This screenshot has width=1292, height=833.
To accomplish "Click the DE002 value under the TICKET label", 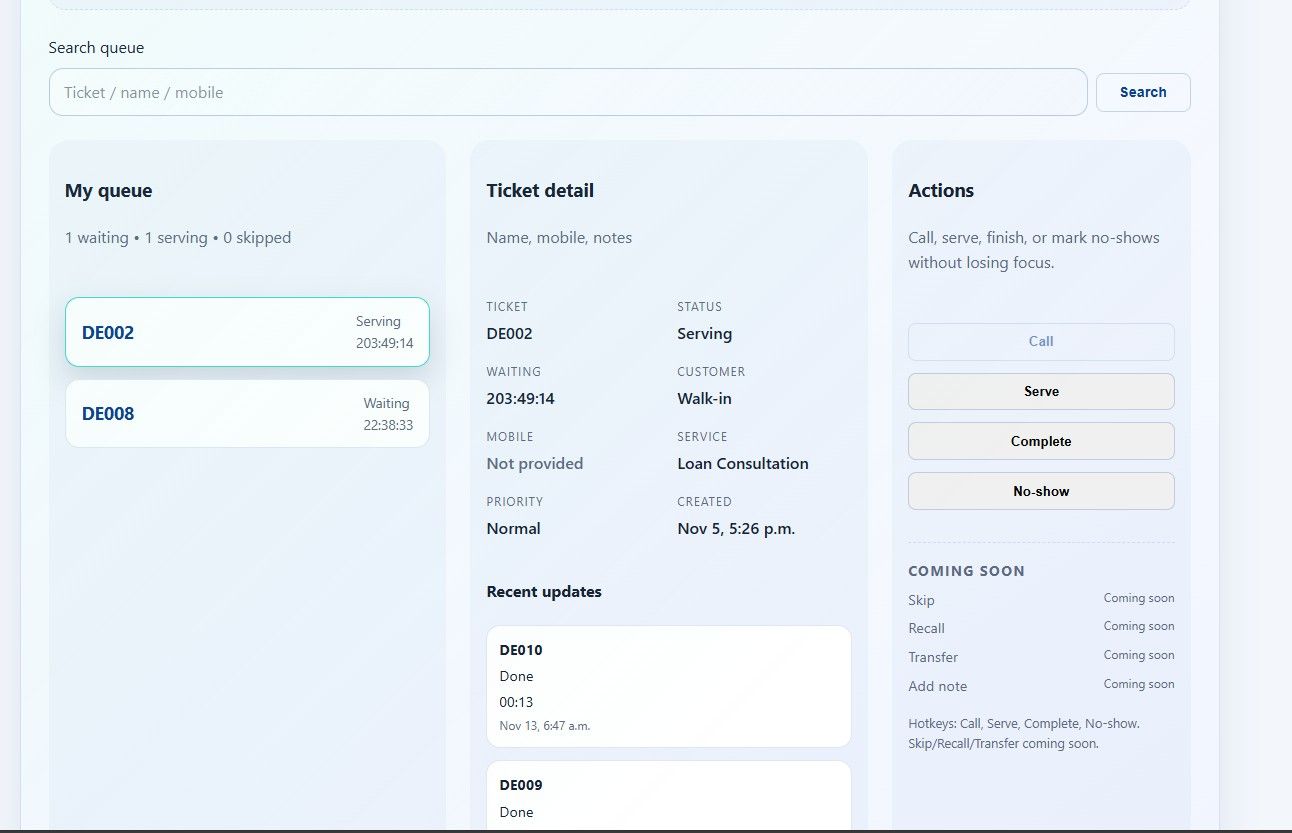I will 510,334.
